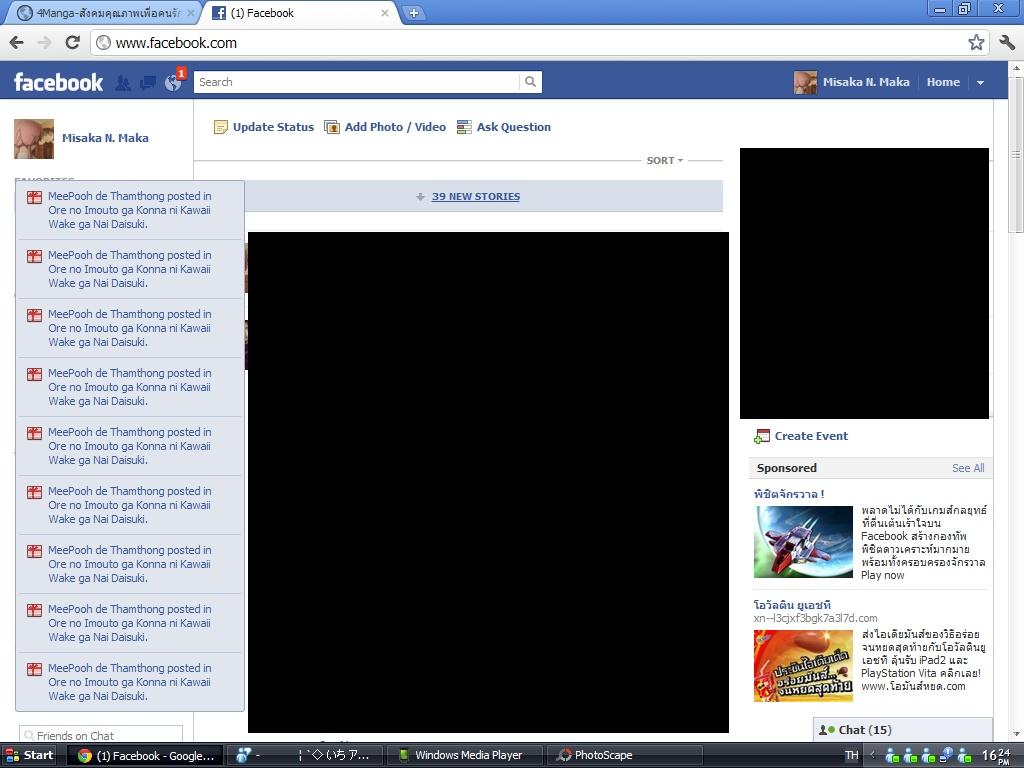Open the account dropdown arrow
1024x768 pixels.
click(x=980, y=83)
